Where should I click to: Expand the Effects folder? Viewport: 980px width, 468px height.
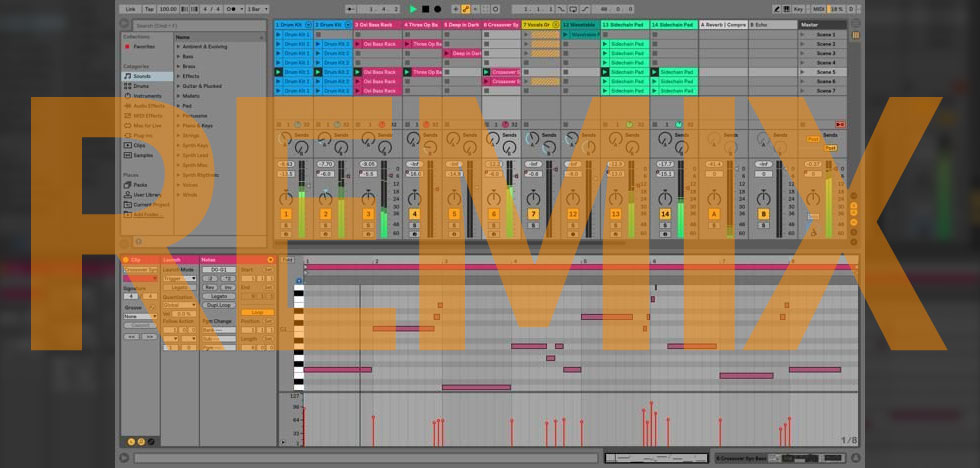tap(178, 76)
